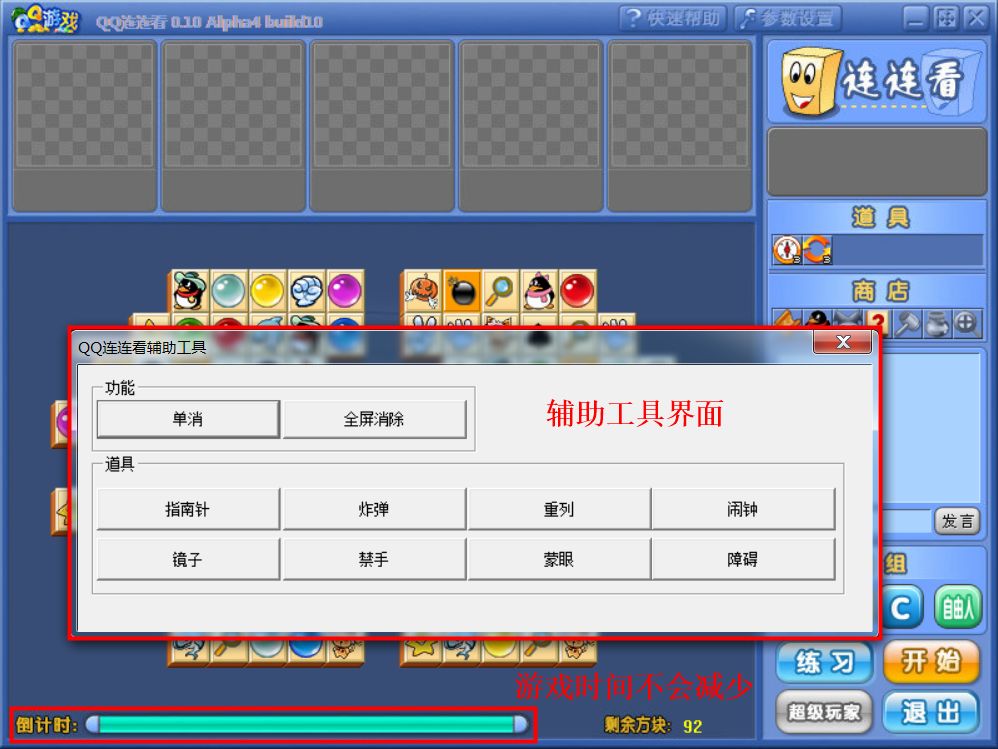
Task: Pick the red ball tile in the top row
Action: [578, 291]
